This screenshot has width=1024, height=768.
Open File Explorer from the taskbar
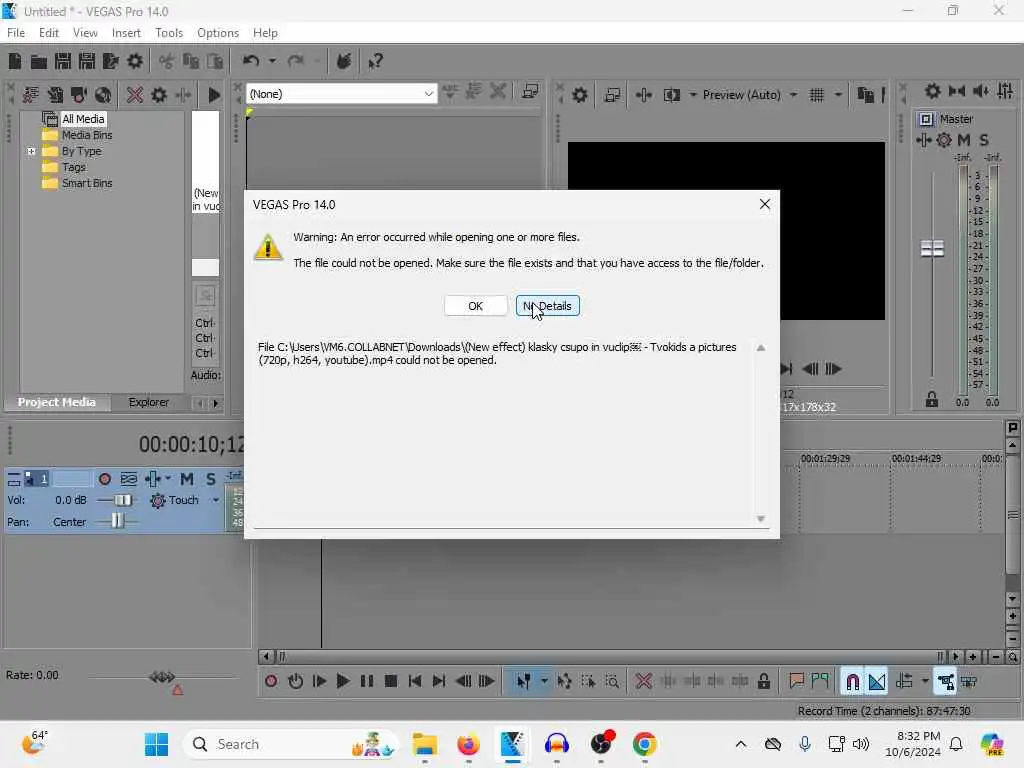click(424, 744)
